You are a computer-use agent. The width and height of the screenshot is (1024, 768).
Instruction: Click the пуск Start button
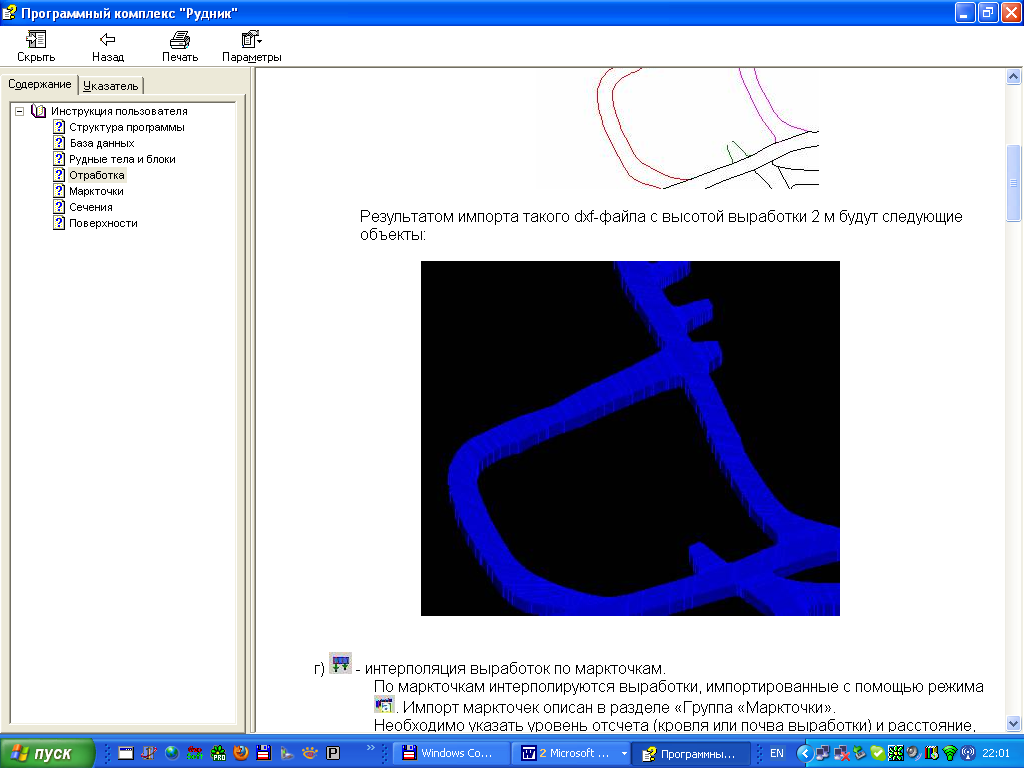[x=47, y=753]
